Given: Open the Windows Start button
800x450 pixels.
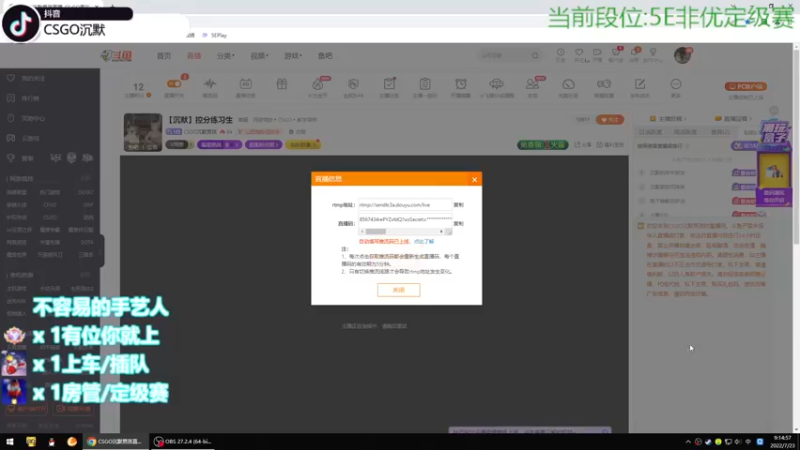Looking at the screenshot, I should [10, 442].
